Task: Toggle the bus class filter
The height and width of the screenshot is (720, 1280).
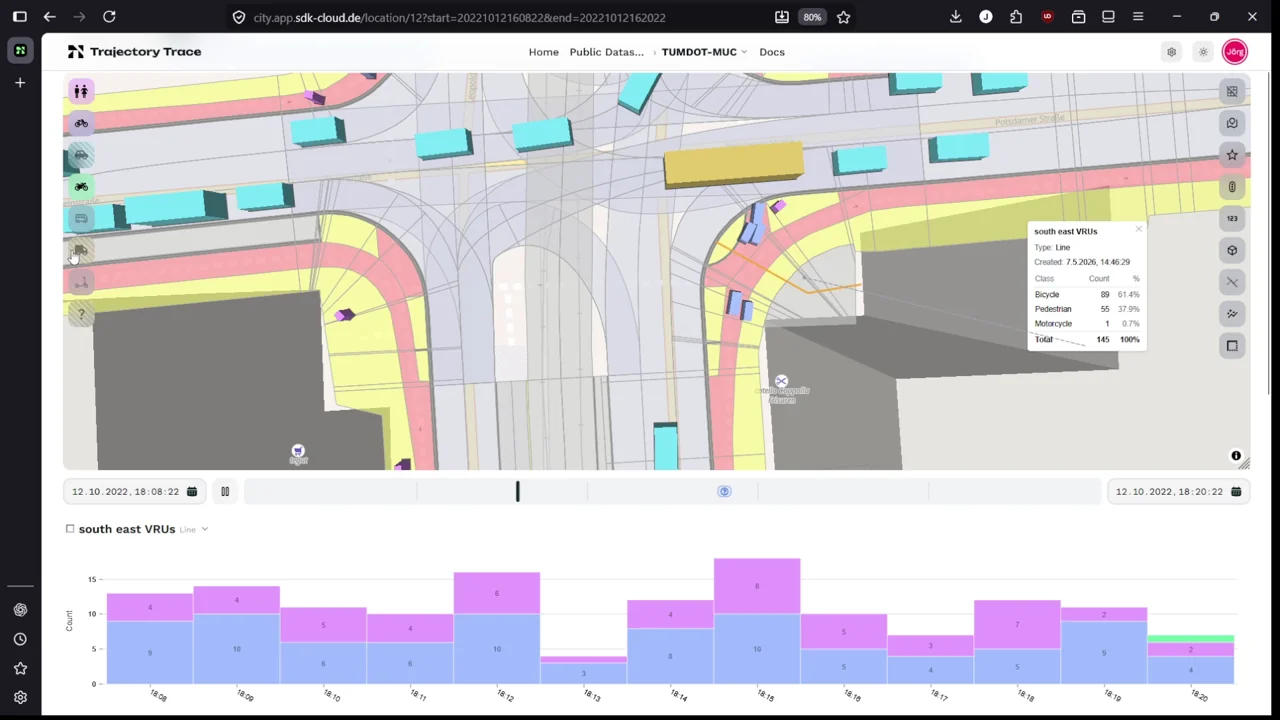Action: (x=81, y=219)
